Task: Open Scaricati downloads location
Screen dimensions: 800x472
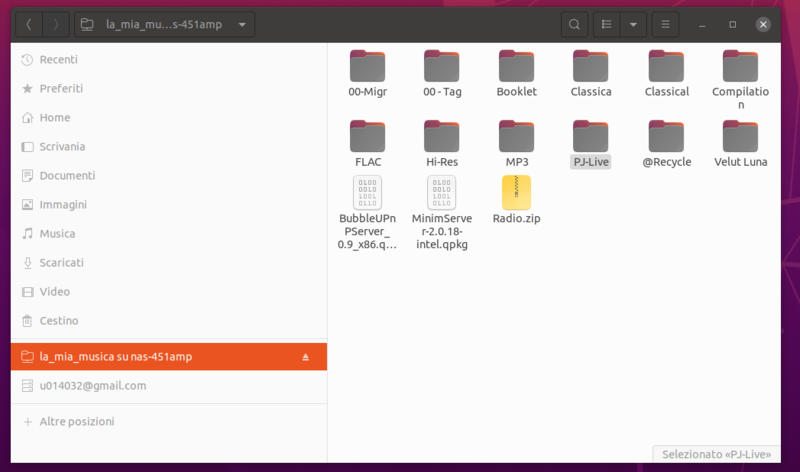Action: (x=61, y=263)
